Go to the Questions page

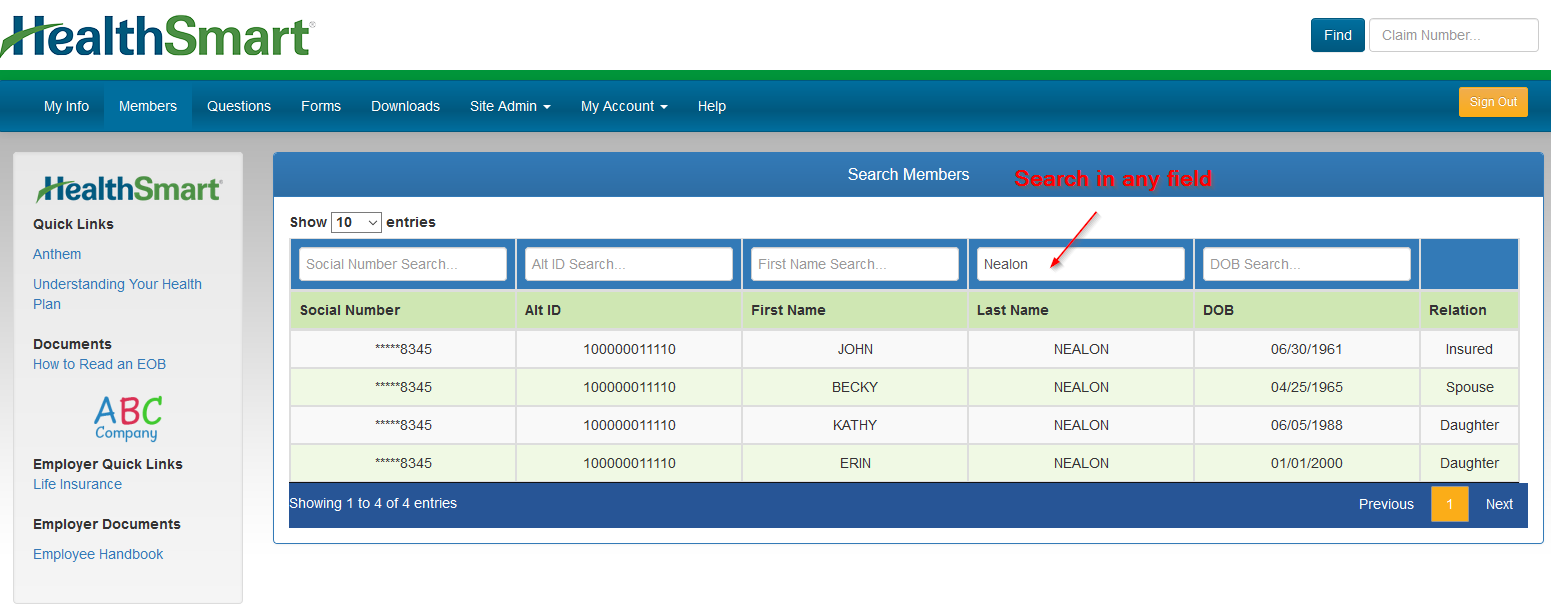[x=239, y=106]
